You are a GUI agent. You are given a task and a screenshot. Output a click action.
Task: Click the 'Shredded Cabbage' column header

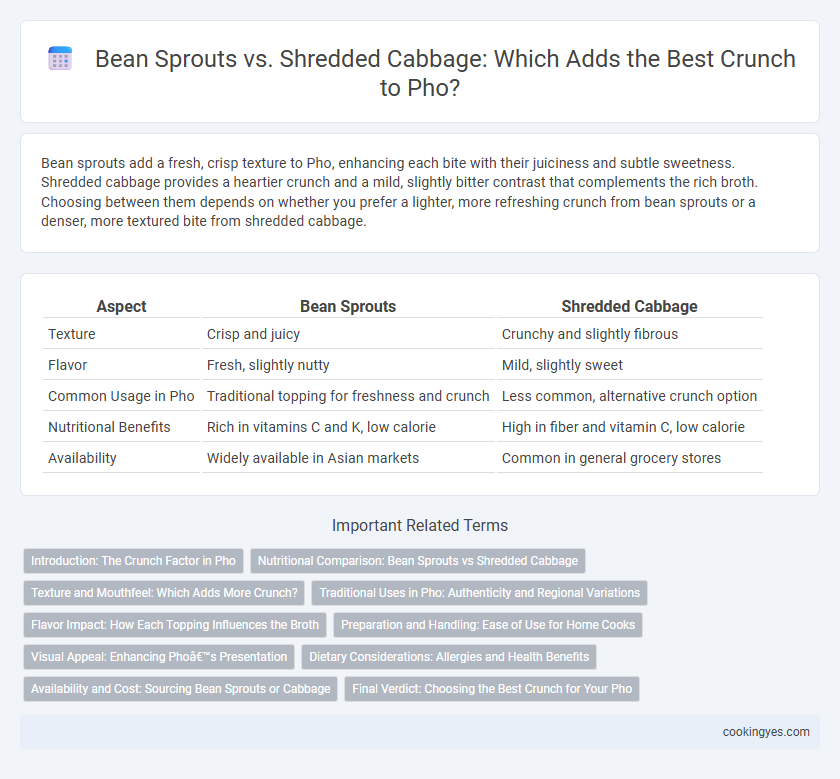click(x=629, y=306)
